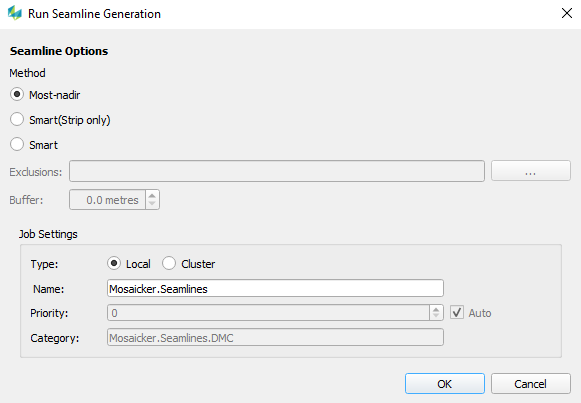Open the Exclusions browse button (…)
The image size is (581, 403).
click(531, 171)
